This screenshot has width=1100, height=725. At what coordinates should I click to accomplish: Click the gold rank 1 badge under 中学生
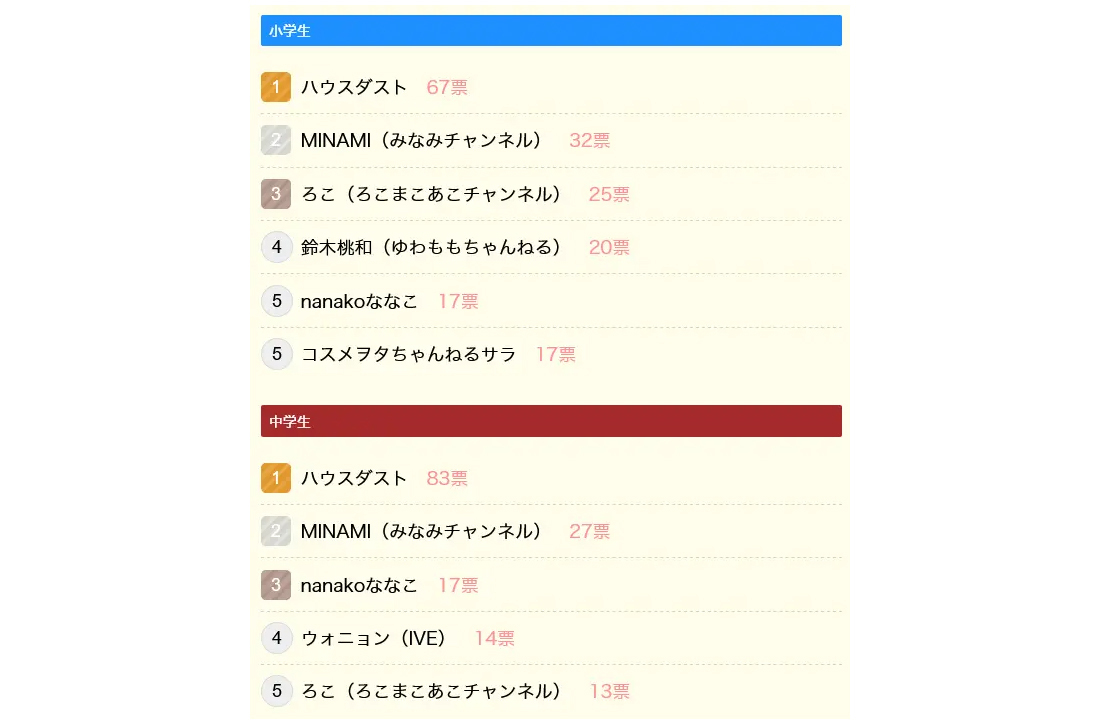276,478
